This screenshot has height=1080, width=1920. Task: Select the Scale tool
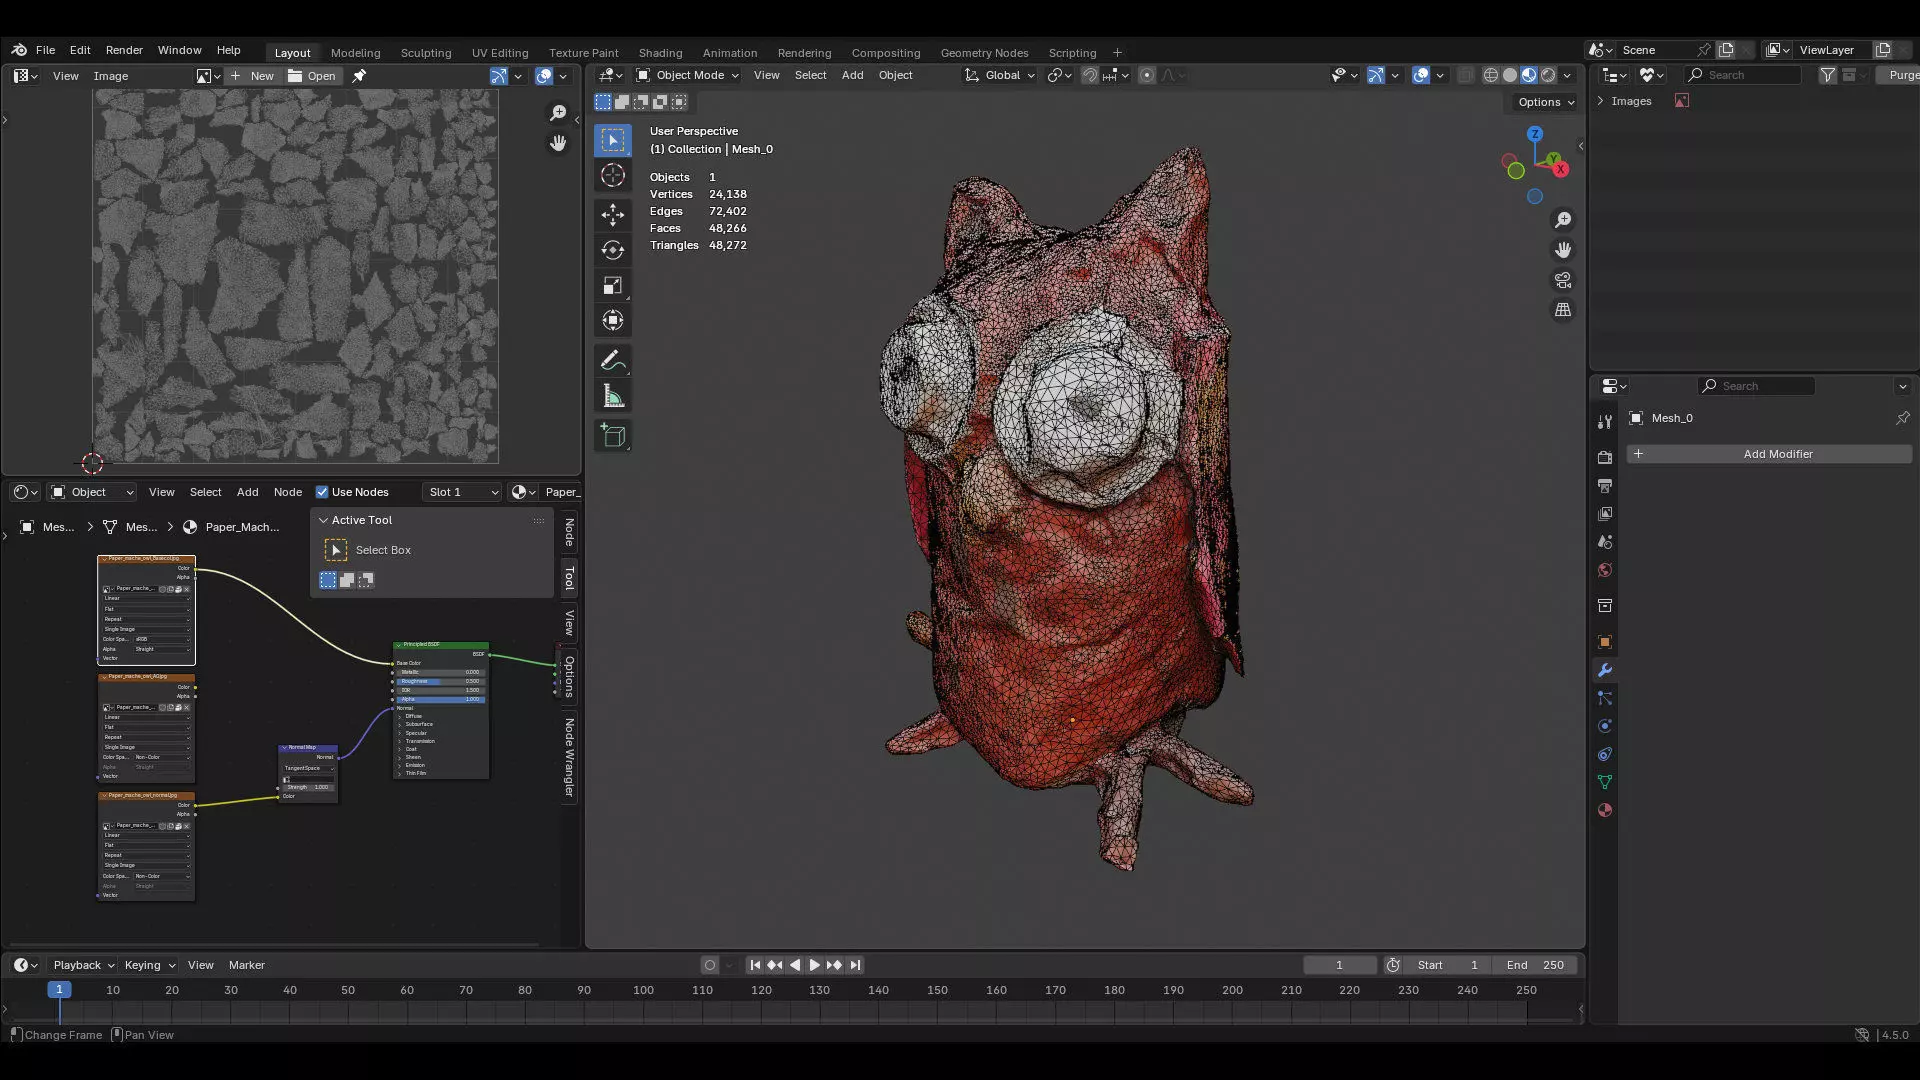coord(613,286)
